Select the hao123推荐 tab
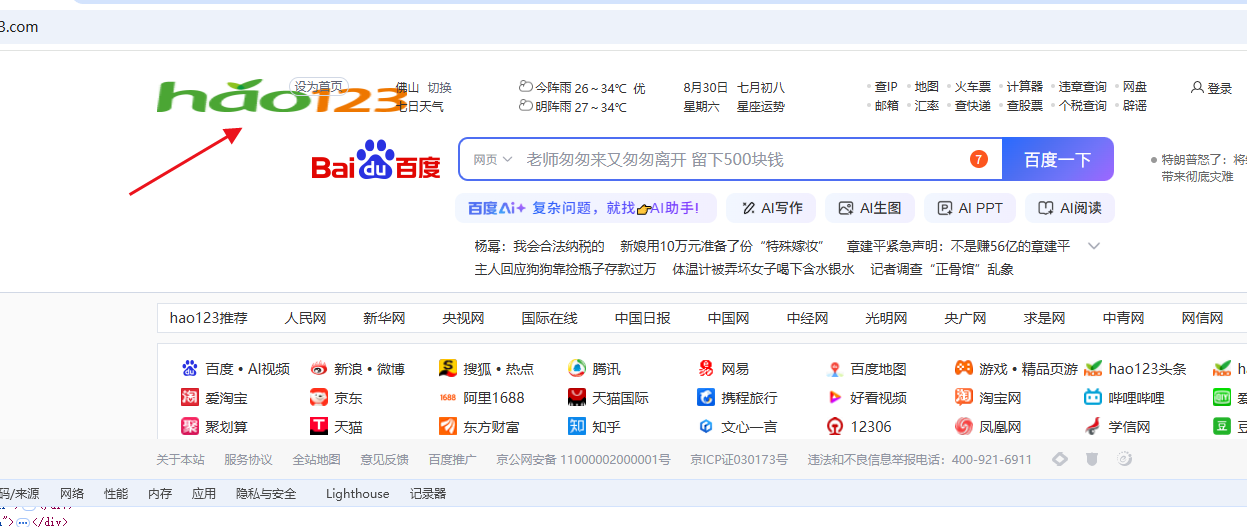1247x527 pixels. 208,318
